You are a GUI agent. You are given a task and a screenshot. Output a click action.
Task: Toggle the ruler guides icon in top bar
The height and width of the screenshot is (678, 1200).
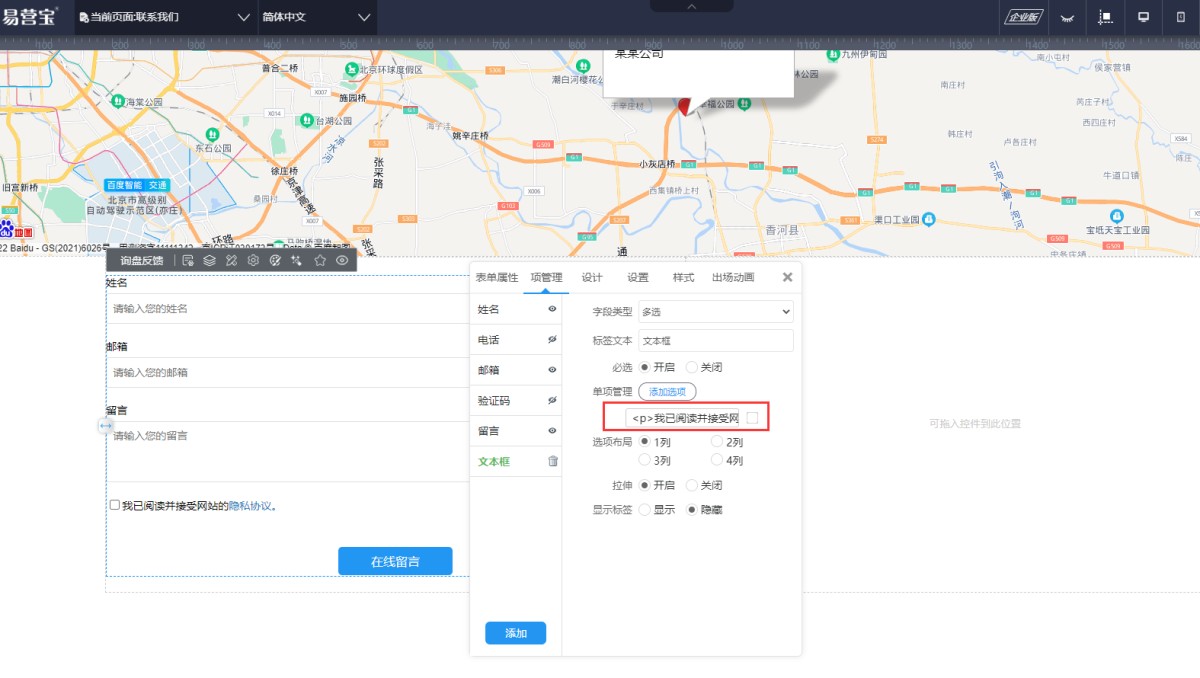tap(1106, 17)
